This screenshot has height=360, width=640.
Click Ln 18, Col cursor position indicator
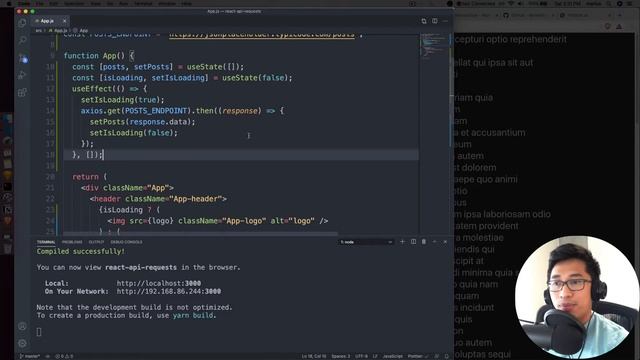coord(314,356)
